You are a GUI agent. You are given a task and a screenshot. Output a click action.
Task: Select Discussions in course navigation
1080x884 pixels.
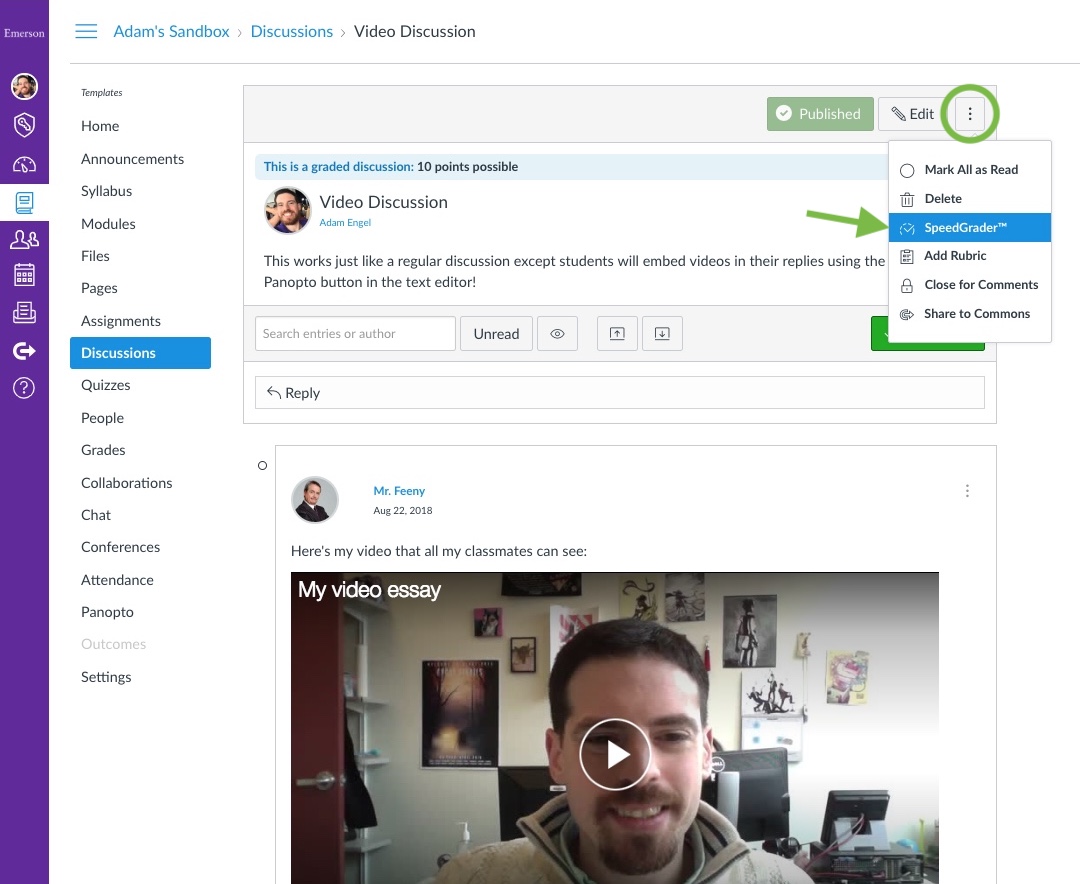pyautogui.click(x=141, y=353)
